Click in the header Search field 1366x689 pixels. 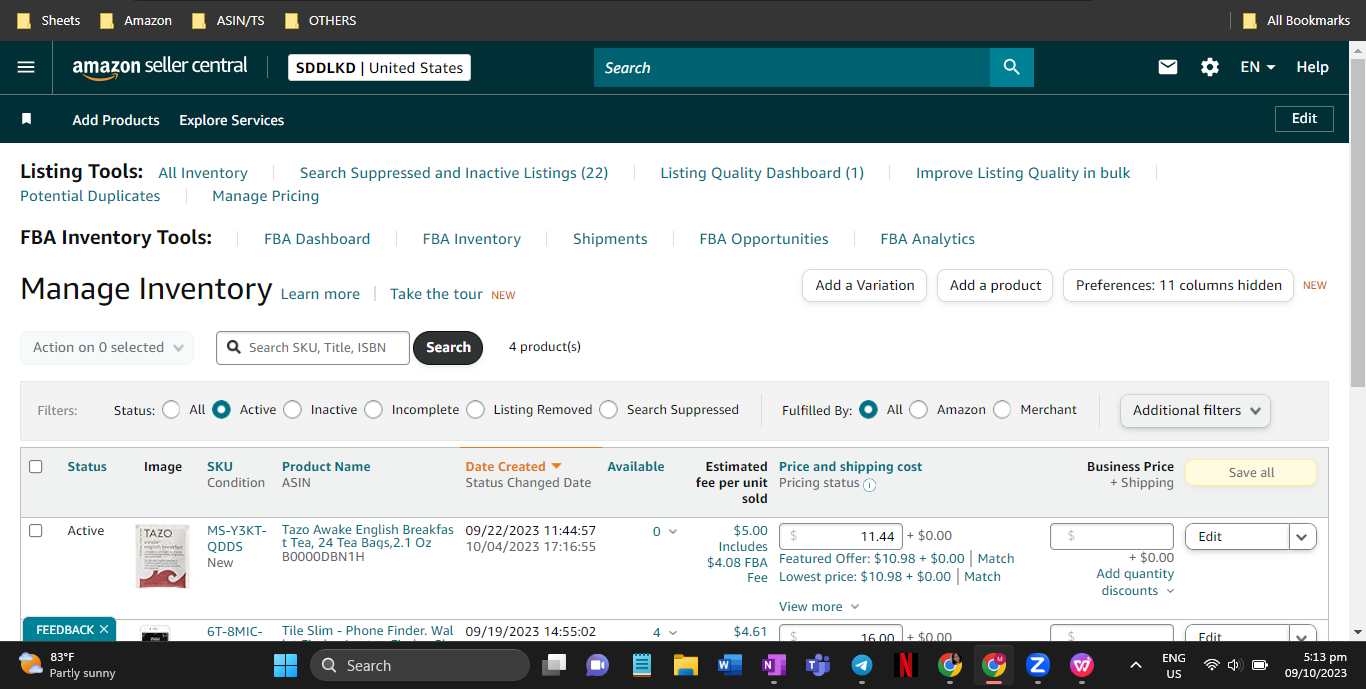[x=792, y=67]
